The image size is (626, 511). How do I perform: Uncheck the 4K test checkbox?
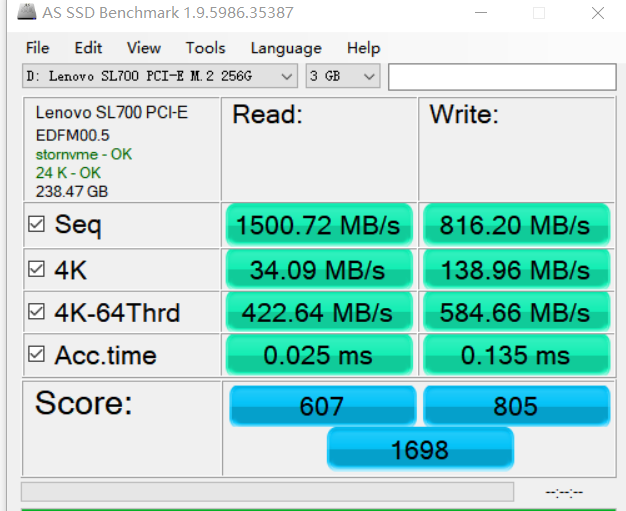pyautogui.click(x=36, y=269)
